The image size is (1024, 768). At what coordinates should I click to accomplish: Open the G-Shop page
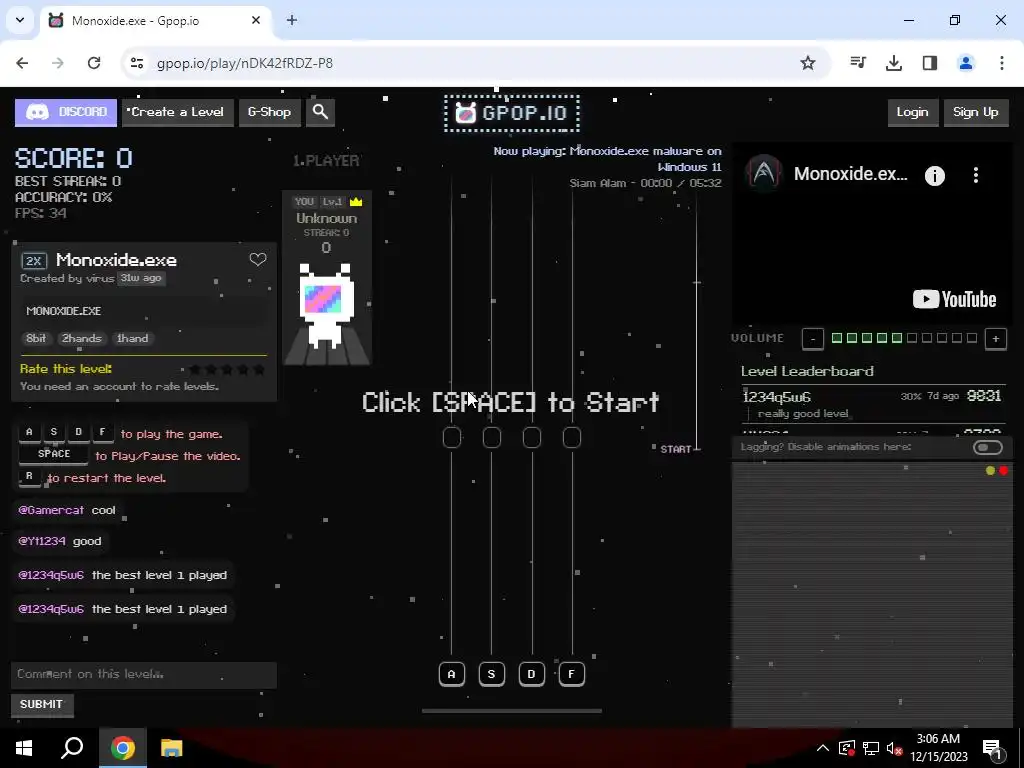coord(269,112)
